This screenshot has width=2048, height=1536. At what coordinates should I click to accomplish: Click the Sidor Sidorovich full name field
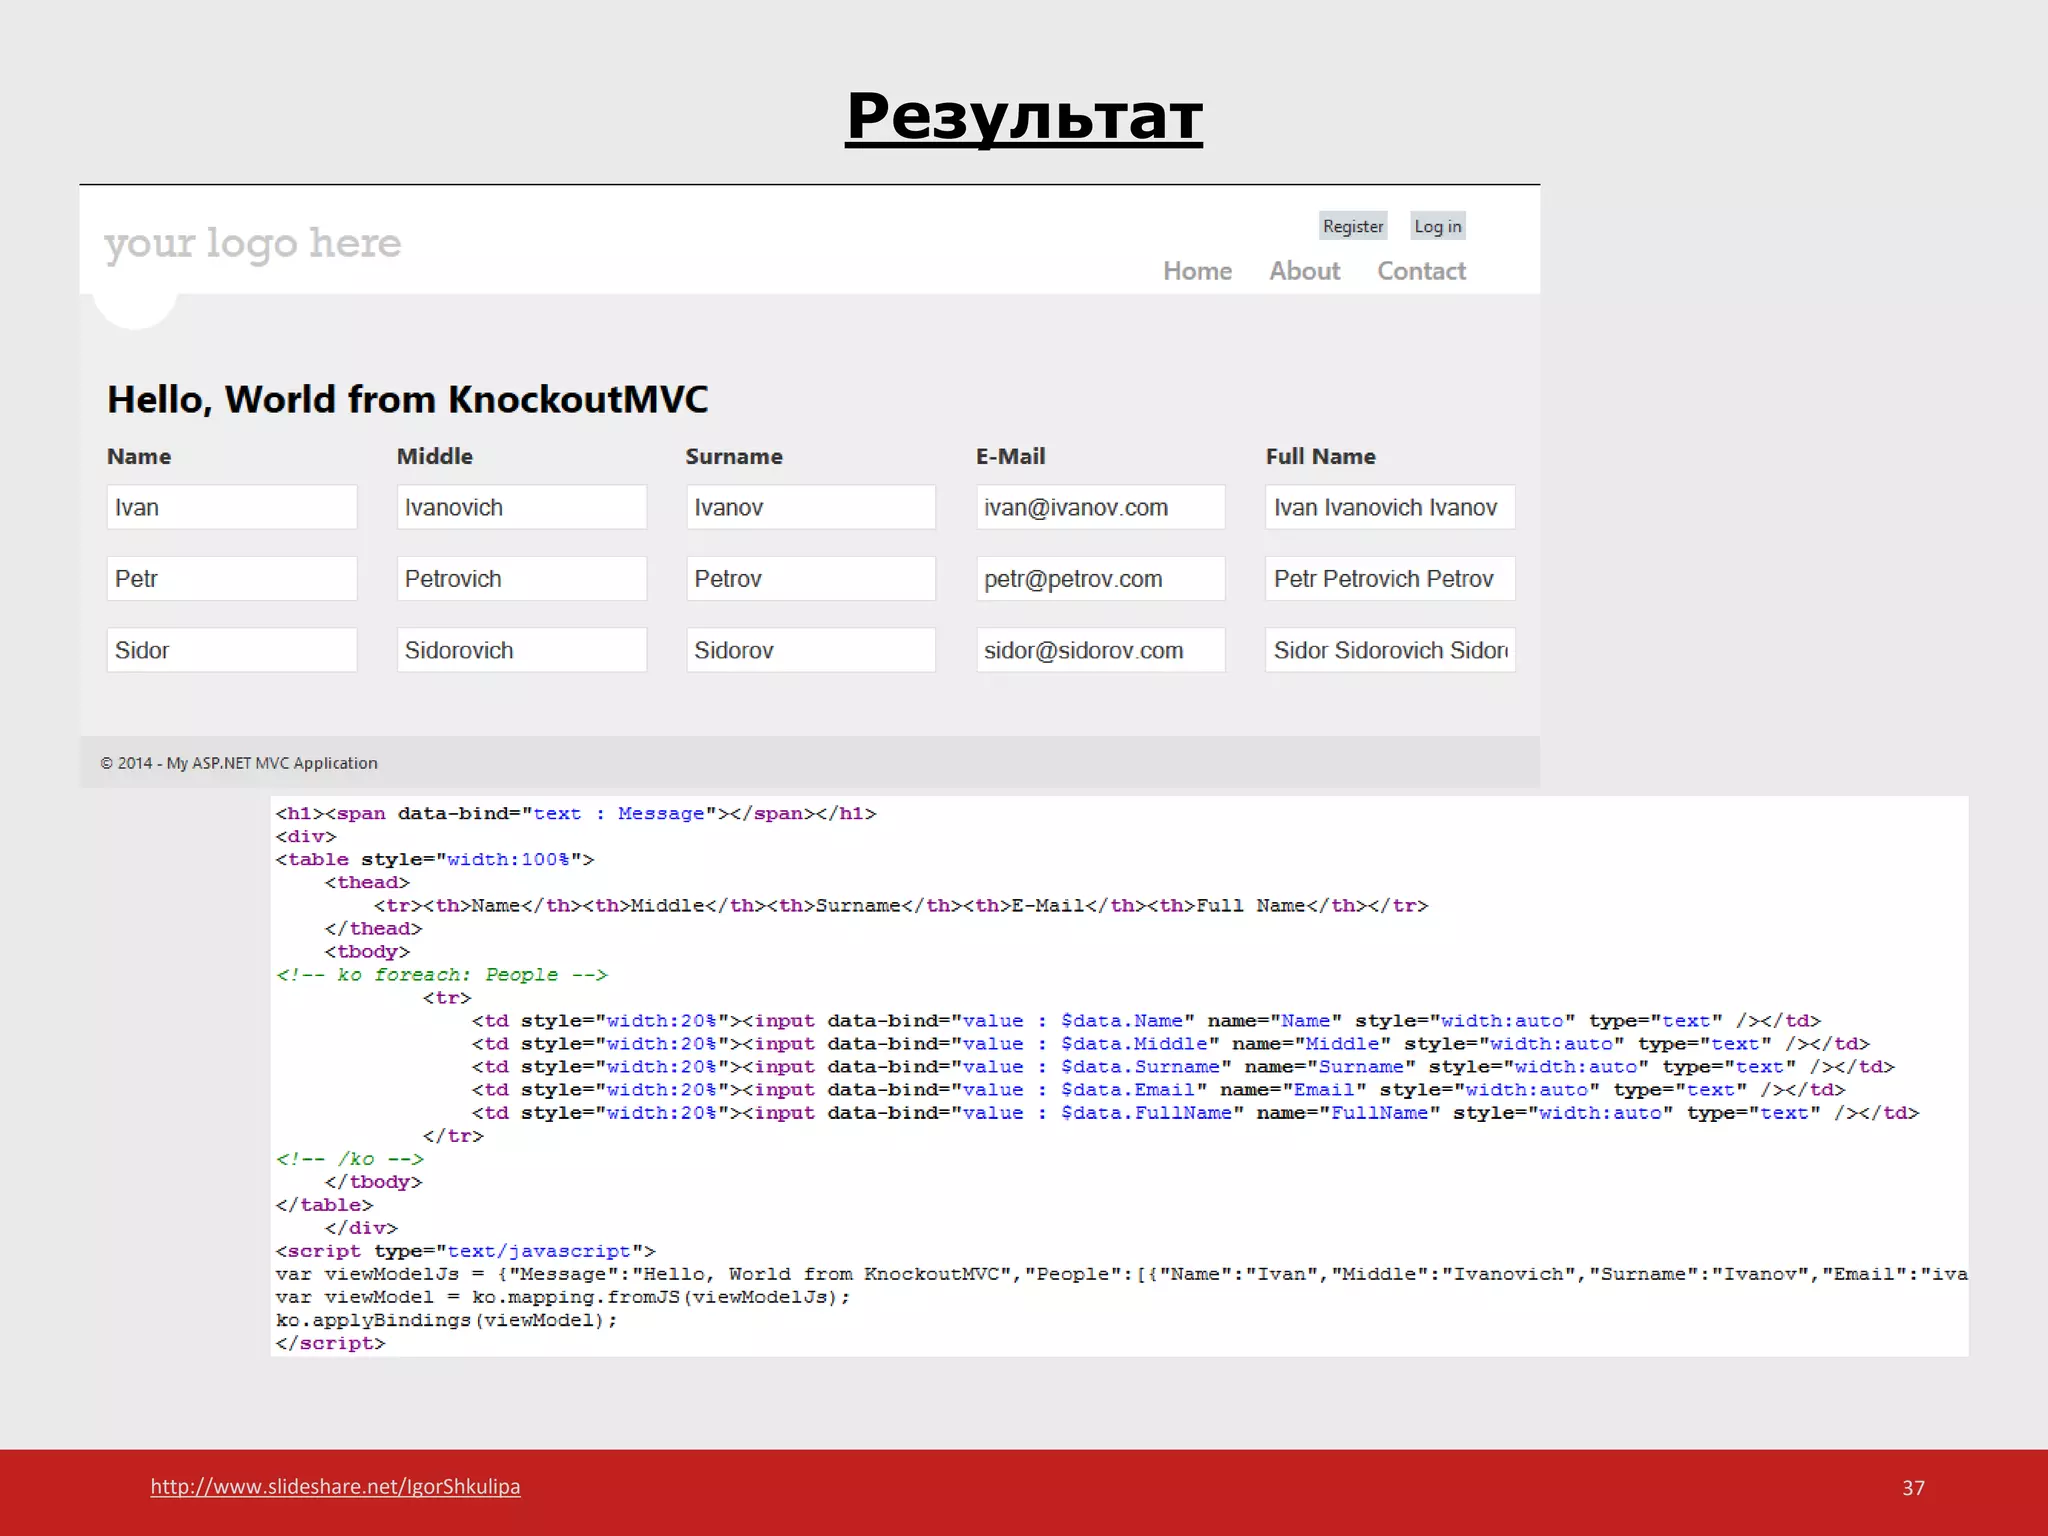[x=1389, y=650]
